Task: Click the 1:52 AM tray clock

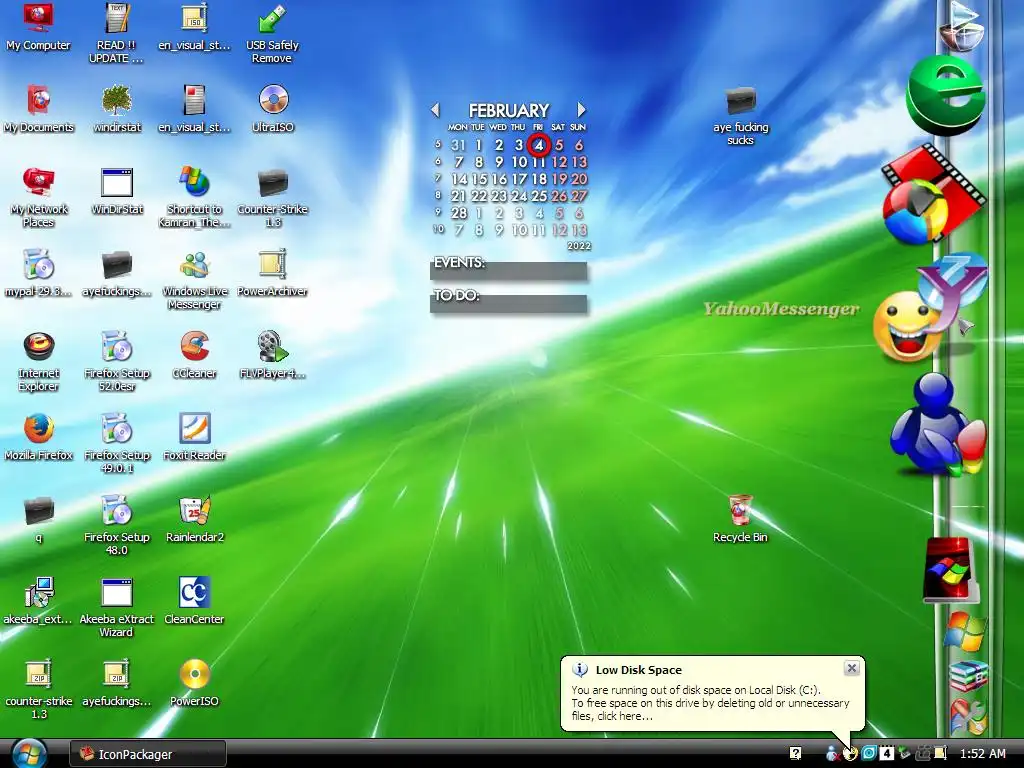Action: [983, 754]
